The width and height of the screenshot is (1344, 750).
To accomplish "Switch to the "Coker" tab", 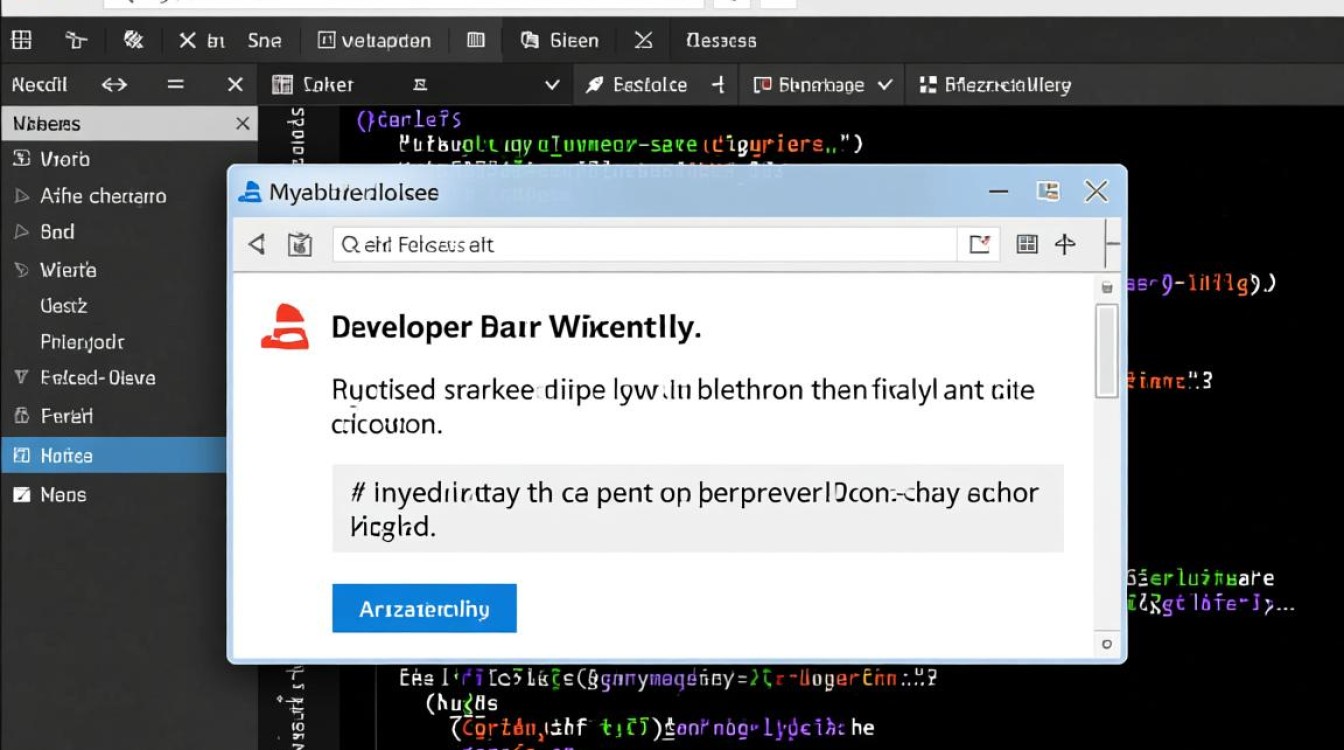I will pyautogui.click(x=415, y=85).
